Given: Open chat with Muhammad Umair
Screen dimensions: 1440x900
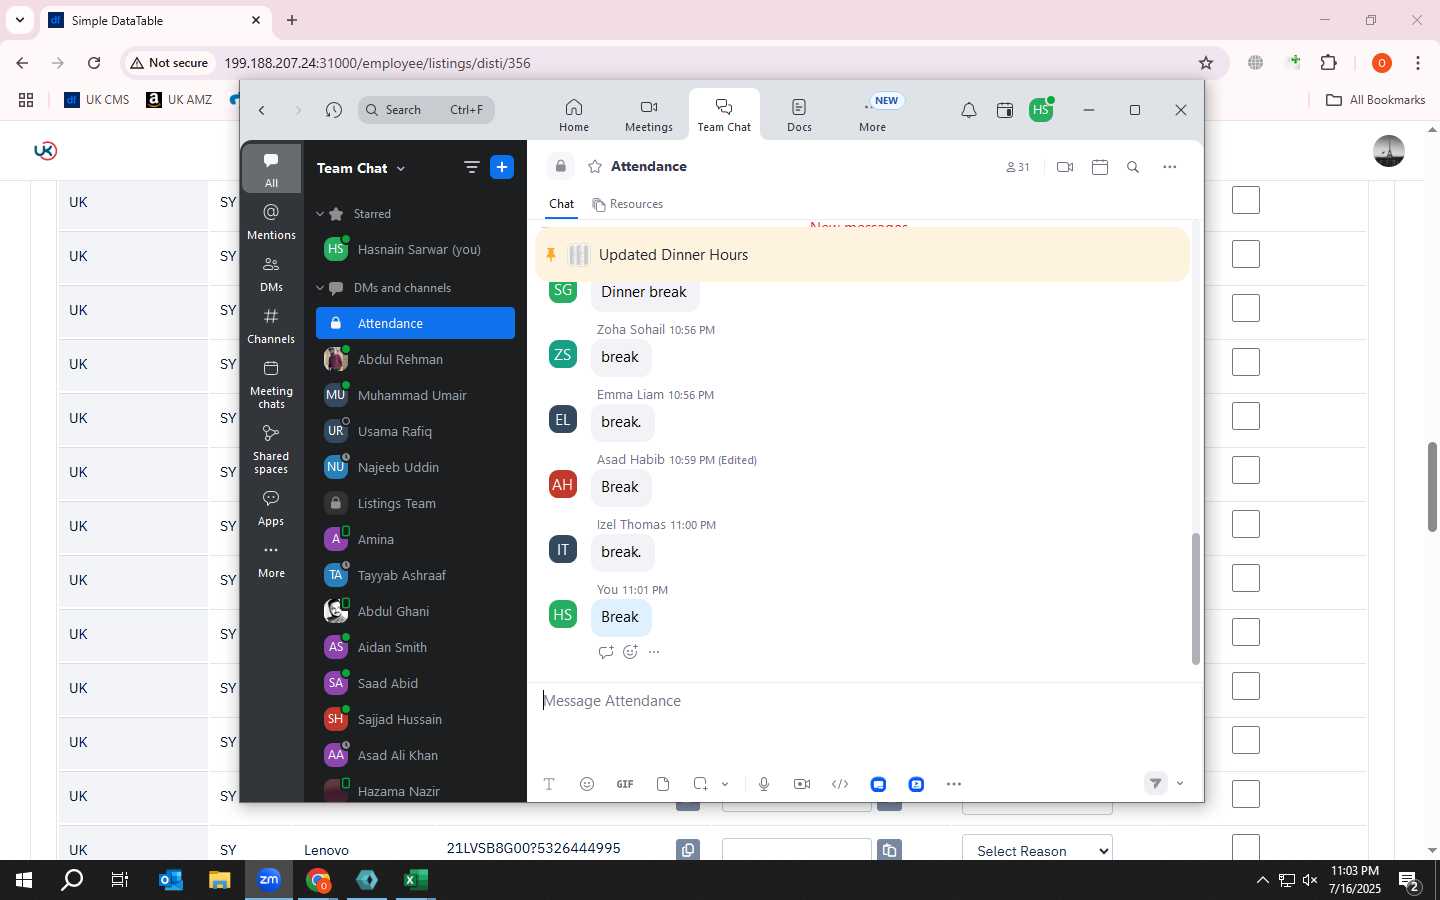Looking at the screenshot, I should click(415, 396).
